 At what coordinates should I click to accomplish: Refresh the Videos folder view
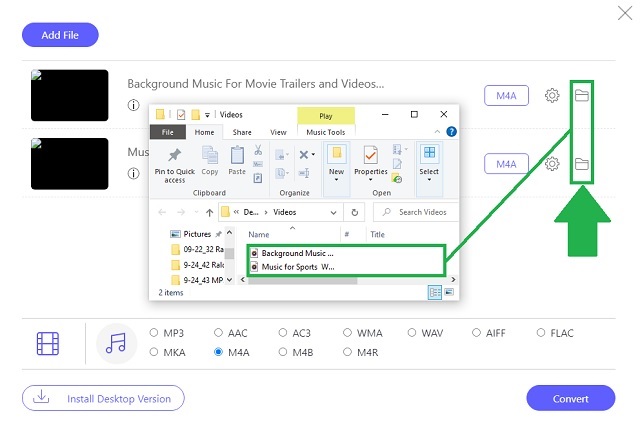tap(355, 212)
